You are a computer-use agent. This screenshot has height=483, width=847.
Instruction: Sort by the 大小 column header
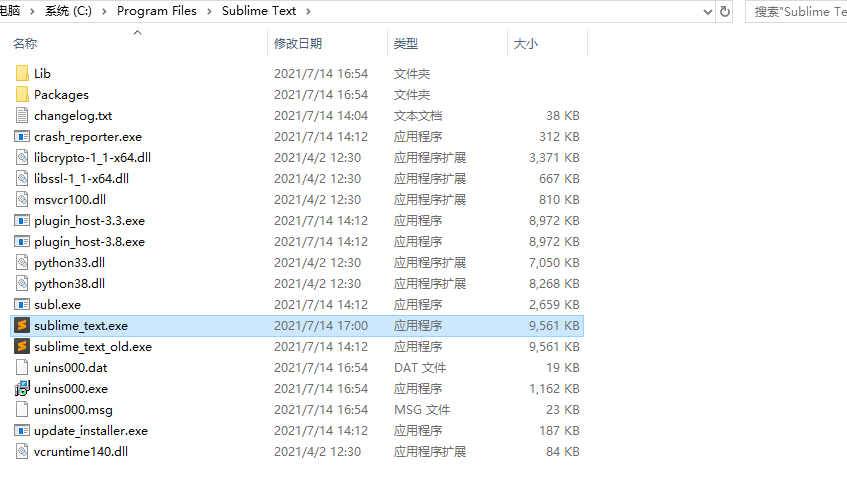coord(525,44)
